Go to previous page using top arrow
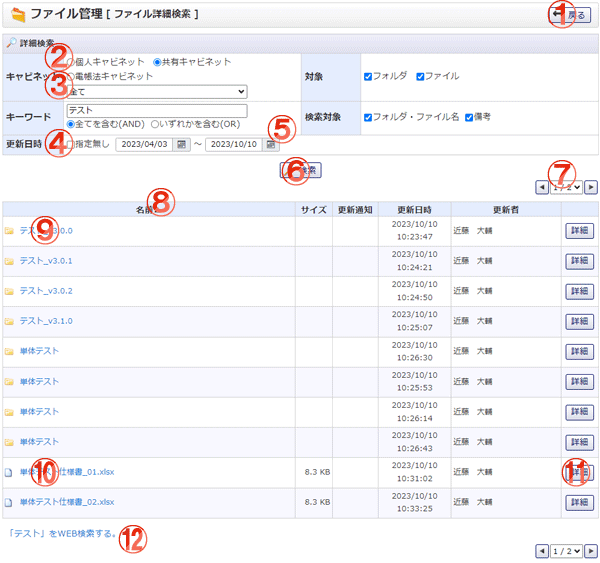The image size is (600, 563). 541,187
